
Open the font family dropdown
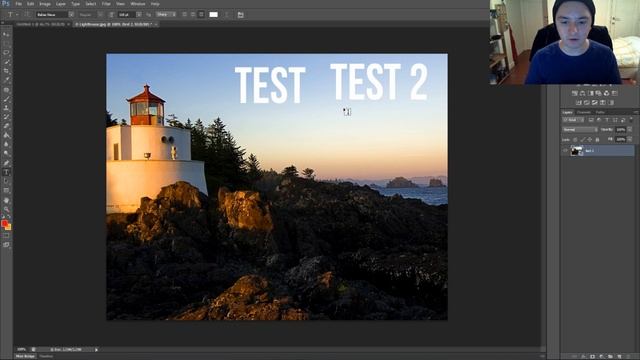[71, 15]
